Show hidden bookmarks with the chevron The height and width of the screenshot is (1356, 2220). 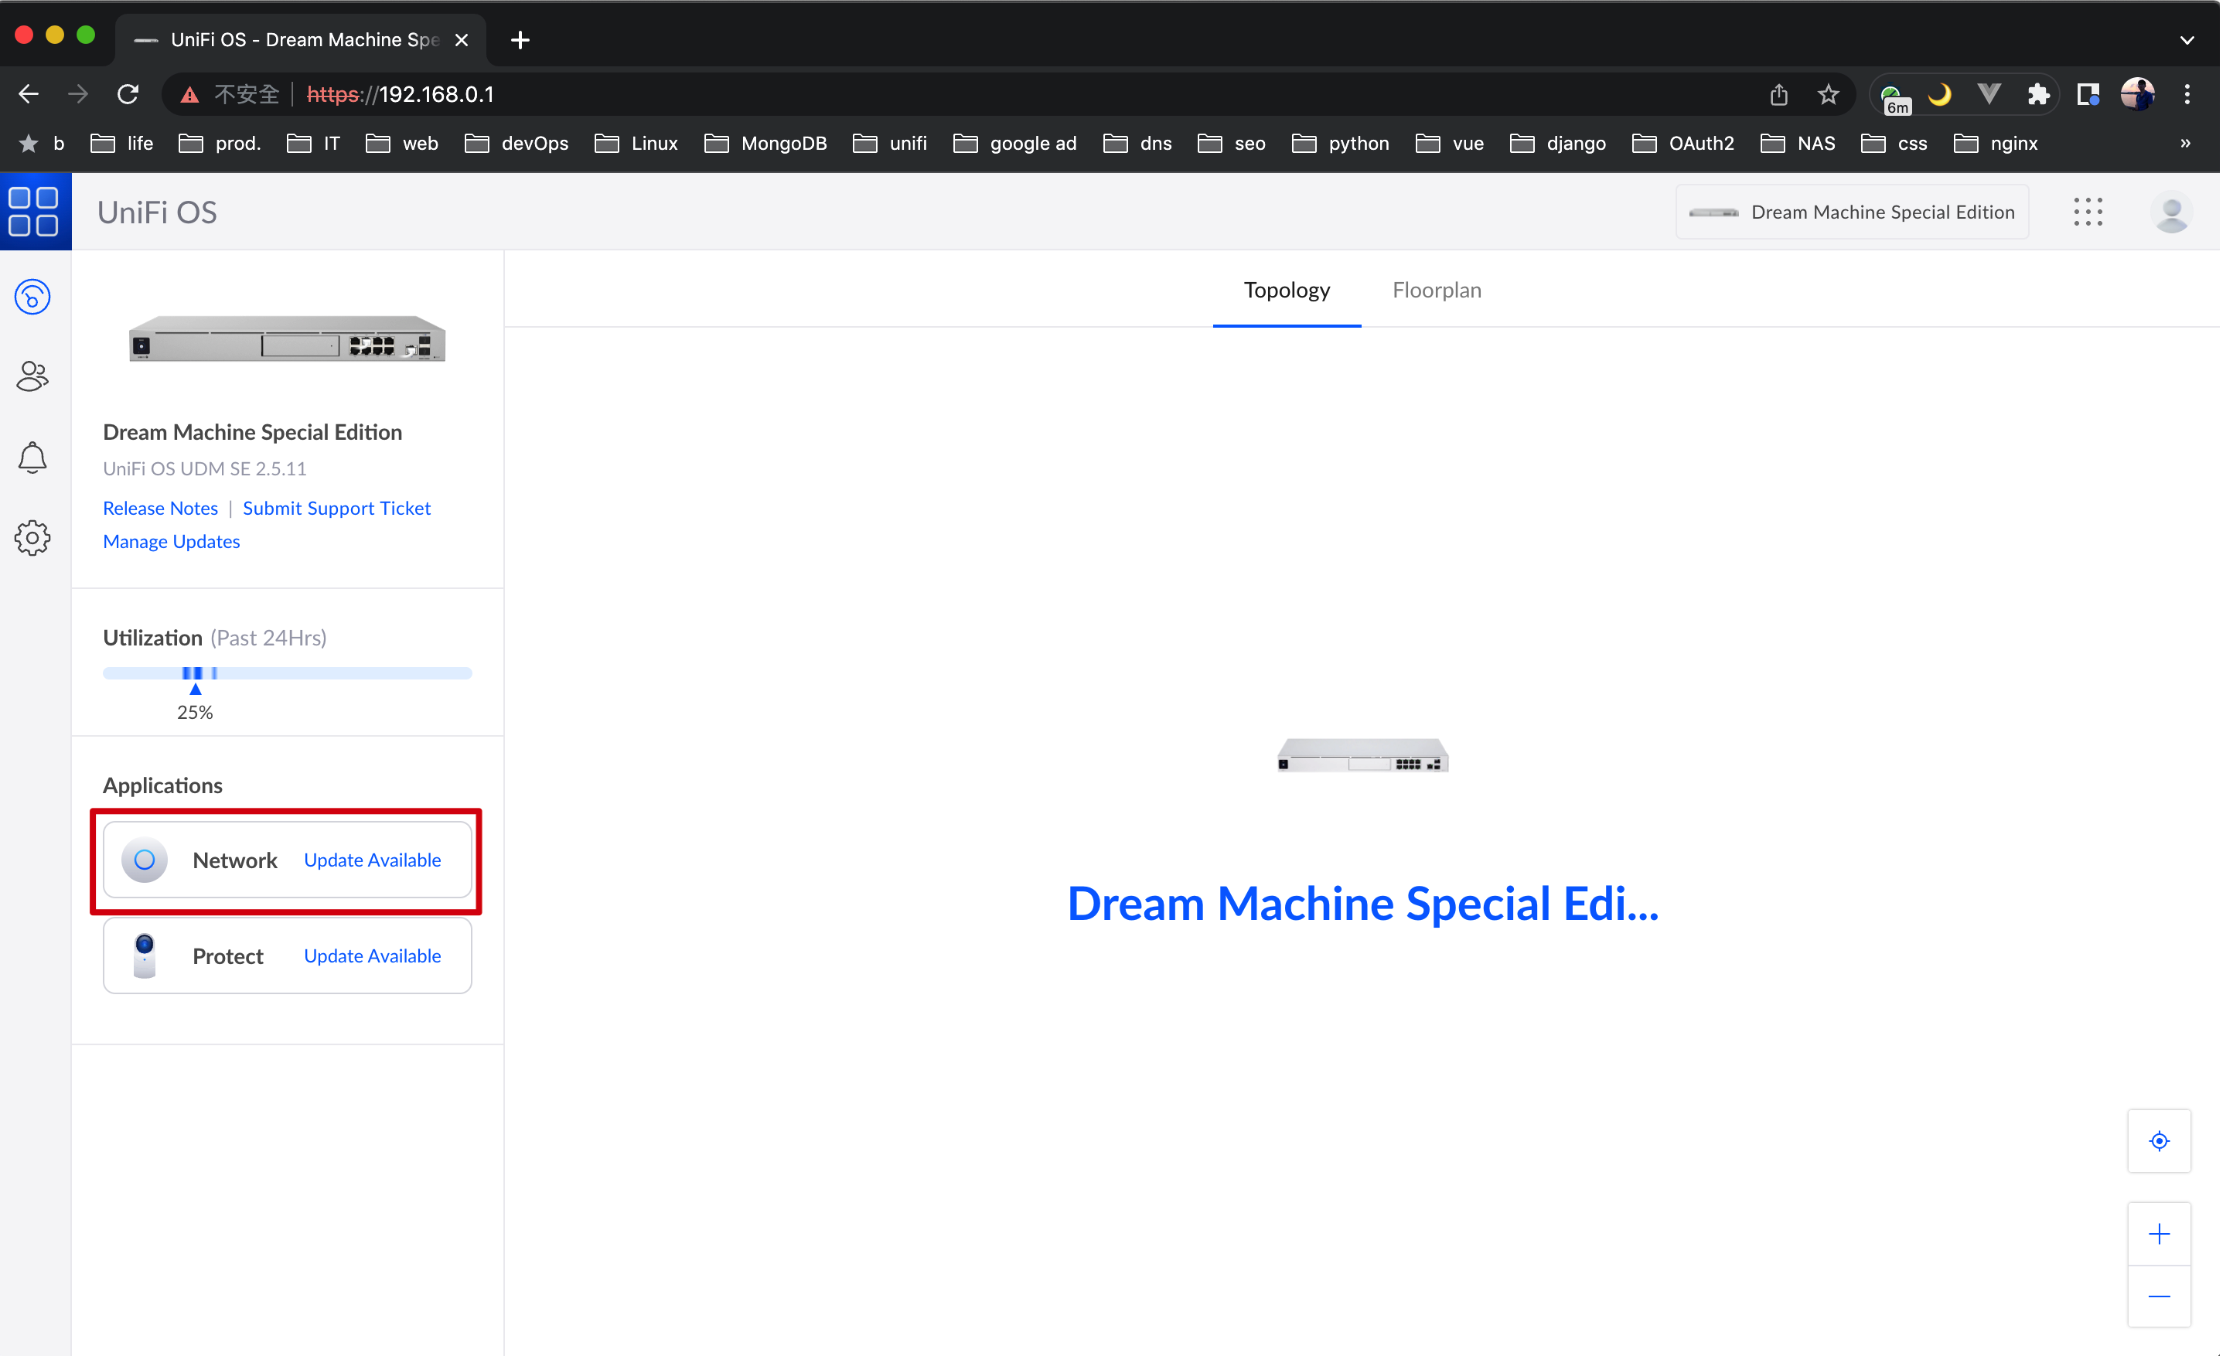pos(2185,143)
